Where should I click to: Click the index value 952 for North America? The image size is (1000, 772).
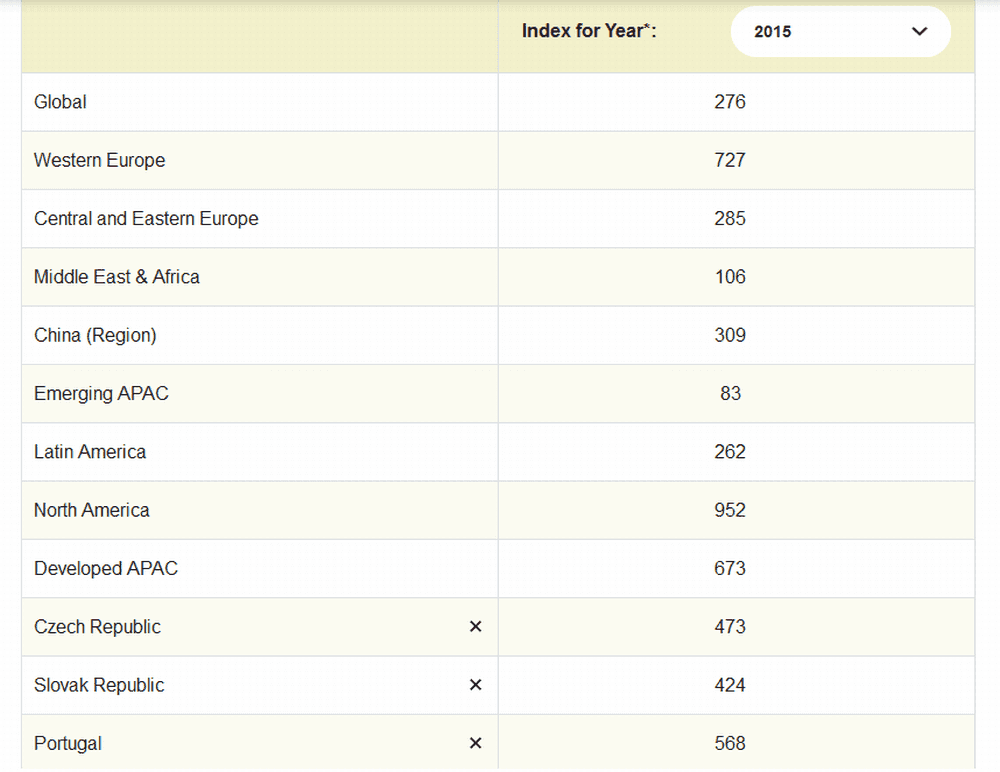pos(730,510)
